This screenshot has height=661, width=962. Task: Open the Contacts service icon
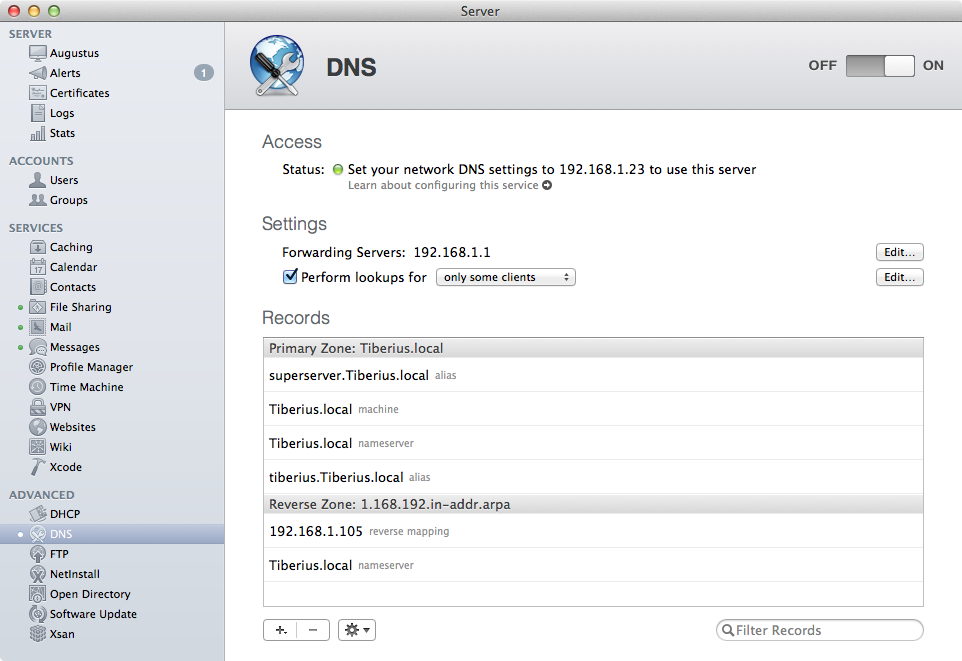click(x=37, y=287)
